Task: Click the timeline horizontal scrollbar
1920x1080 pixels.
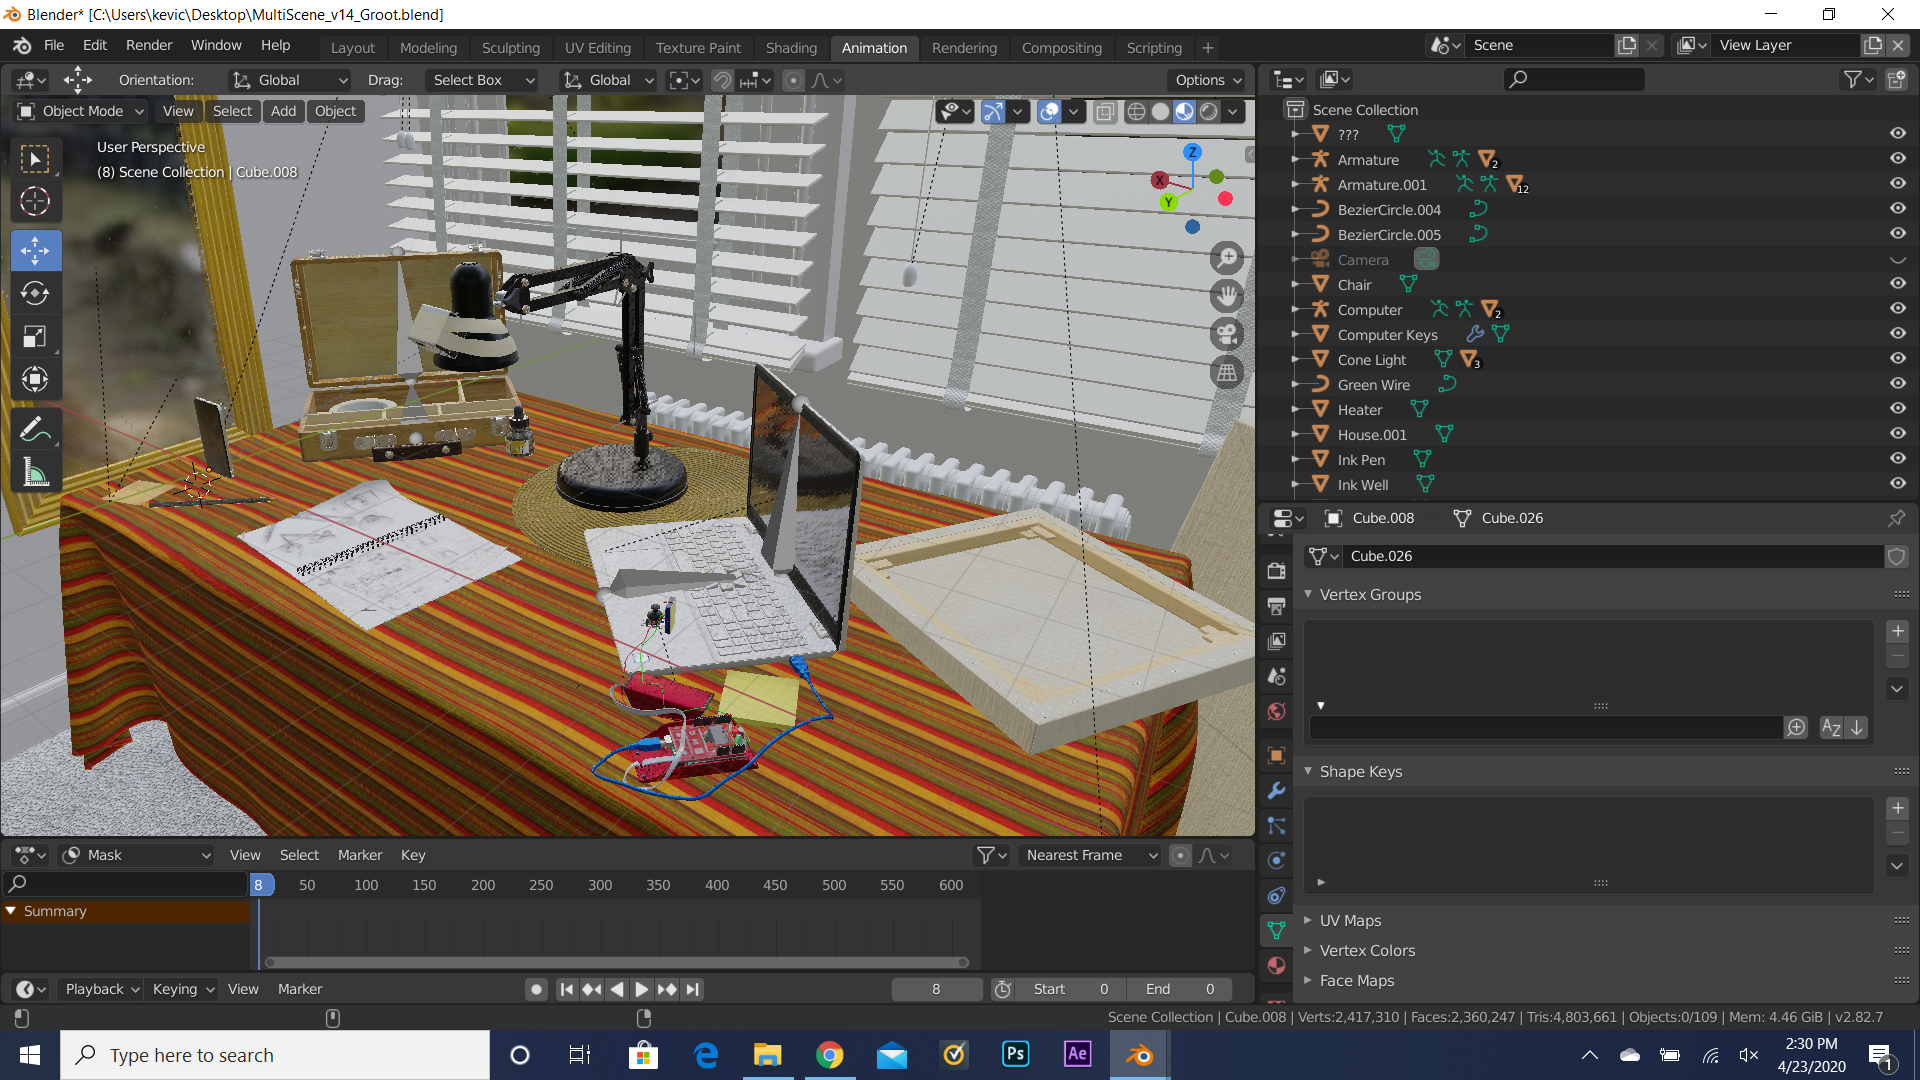Action: click(x=616, y=962)
